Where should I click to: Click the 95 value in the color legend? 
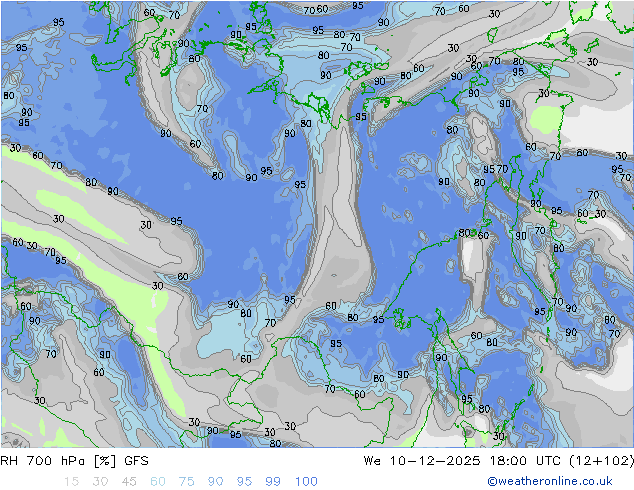tap(244, 482)
